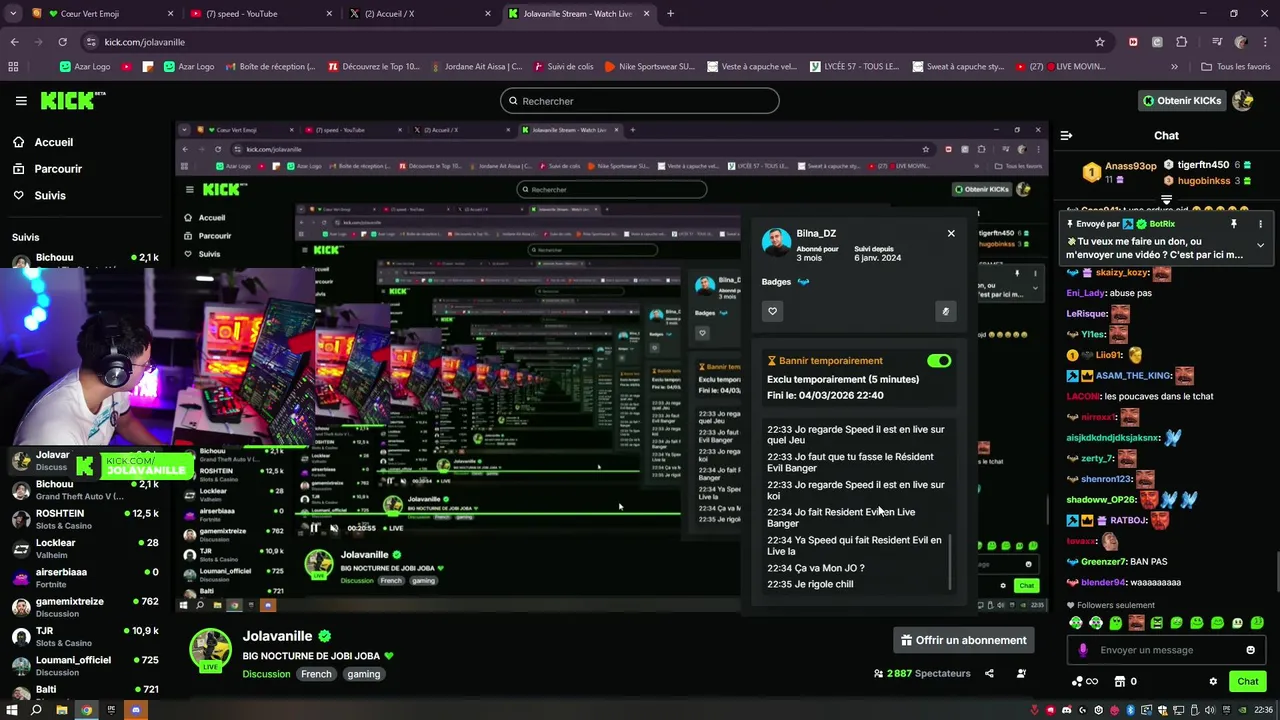This screenshot has width=1280, height=720.
Task: Open taskbar search
Action: tap(36, 710)
